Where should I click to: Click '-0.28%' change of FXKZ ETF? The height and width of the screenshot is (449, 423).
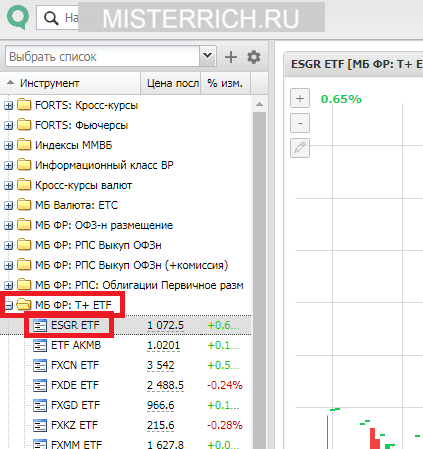click(225, 425)
